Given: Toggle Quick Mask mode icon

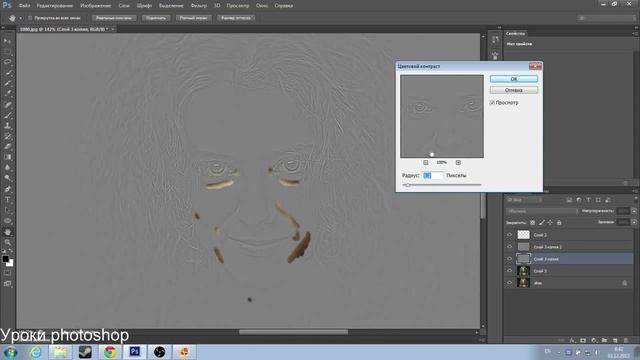Looking at the screenshot, I should pos(7,273).
